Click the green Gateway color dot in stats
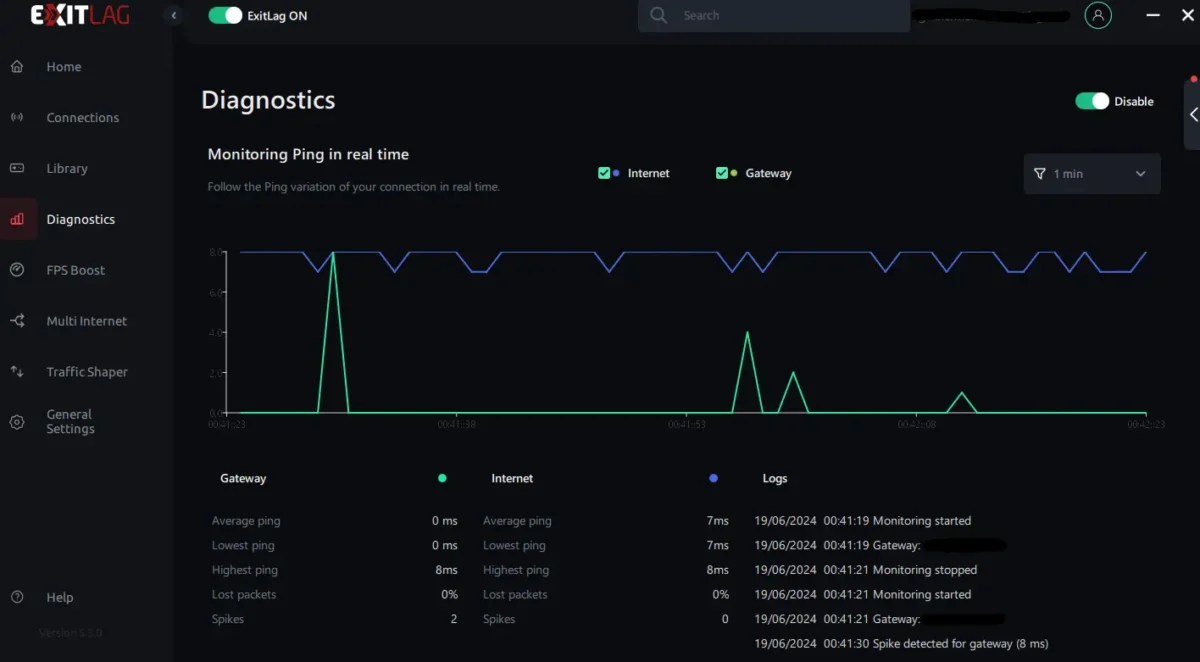 442,478
